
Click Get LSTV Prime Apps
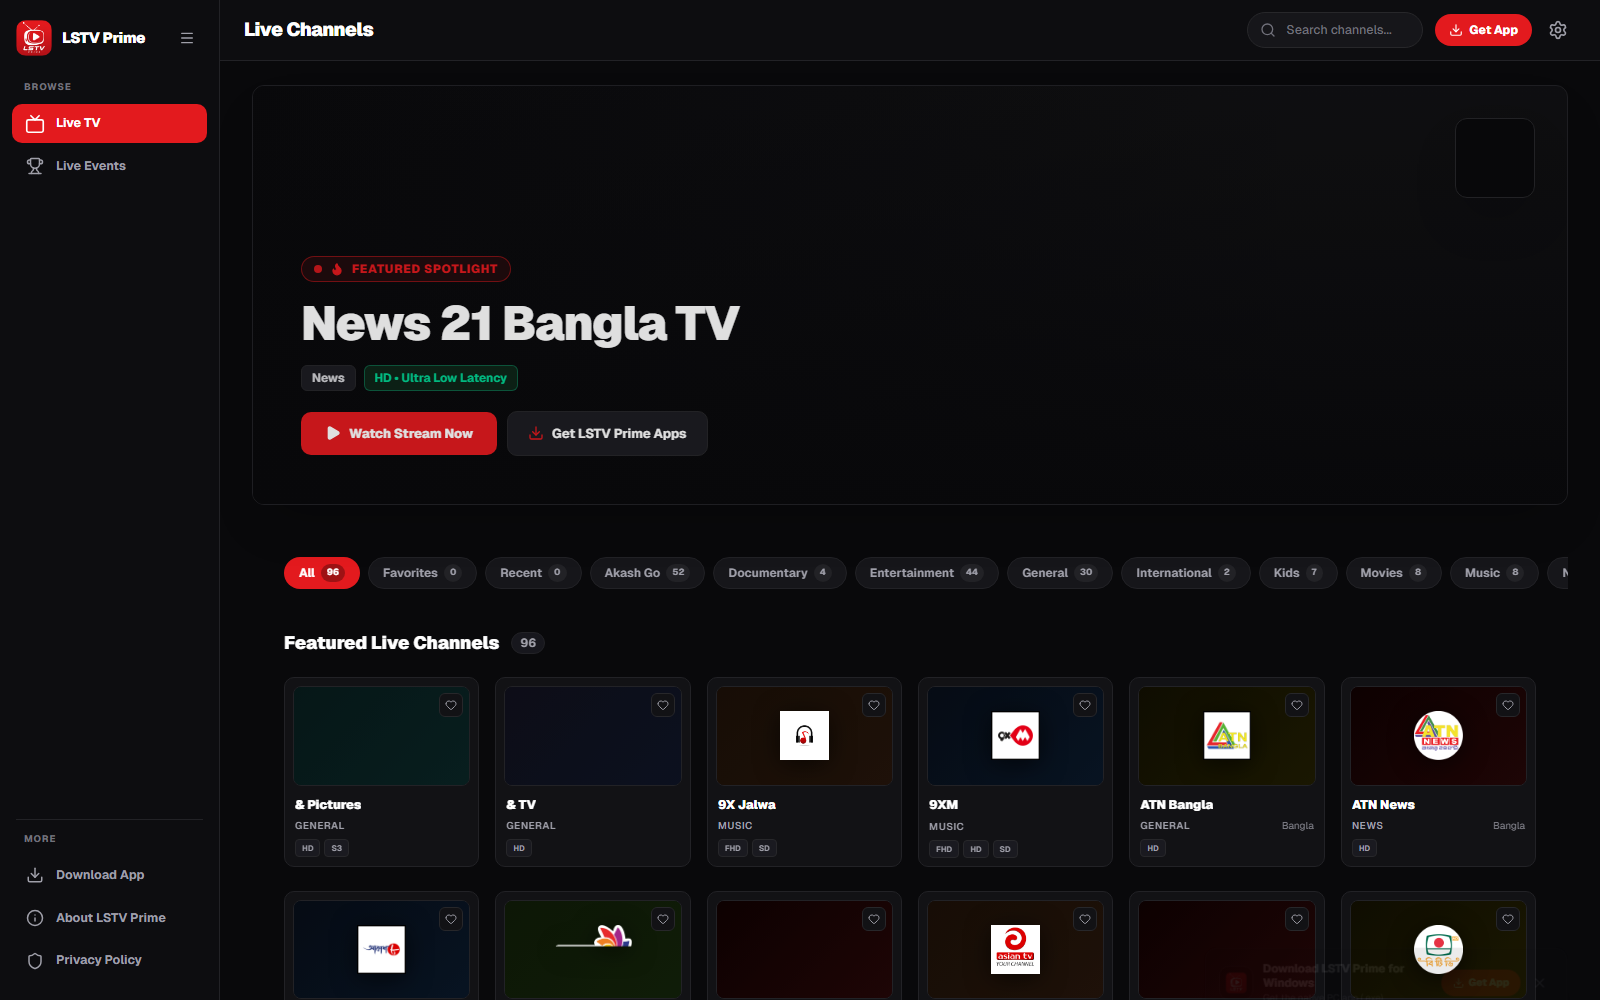pyautogui.click(x=607, y=433)
